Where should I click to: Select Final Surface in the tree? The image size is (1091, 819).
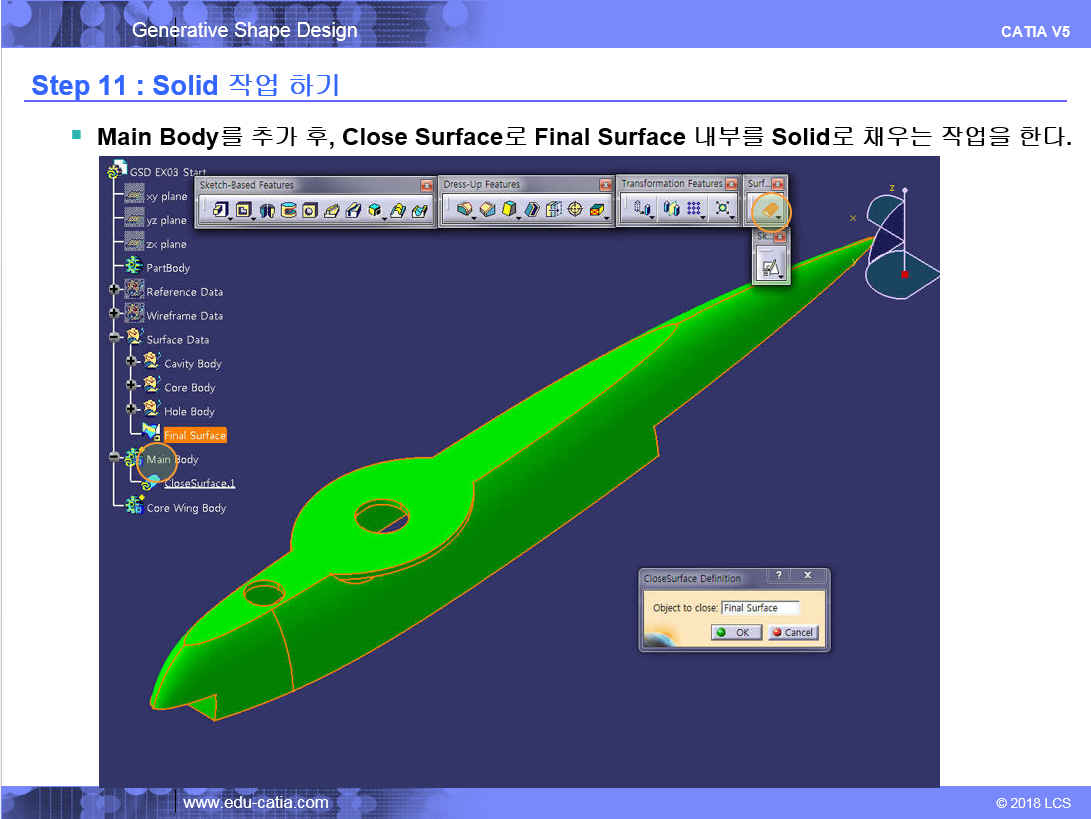click(195, 436)
